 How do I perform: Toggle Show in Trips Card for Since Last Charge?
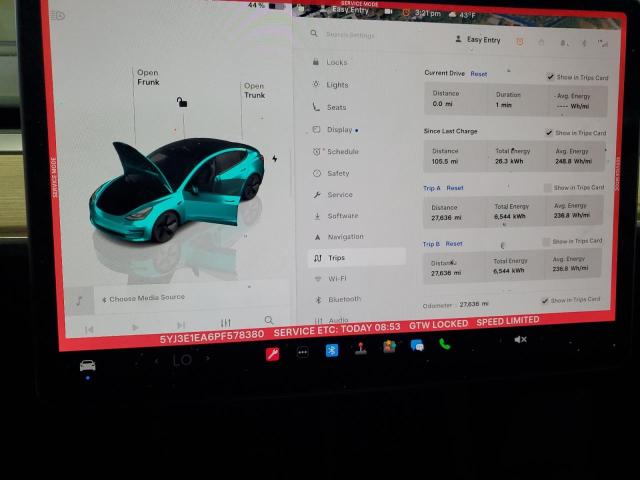(x=549, y=132)
